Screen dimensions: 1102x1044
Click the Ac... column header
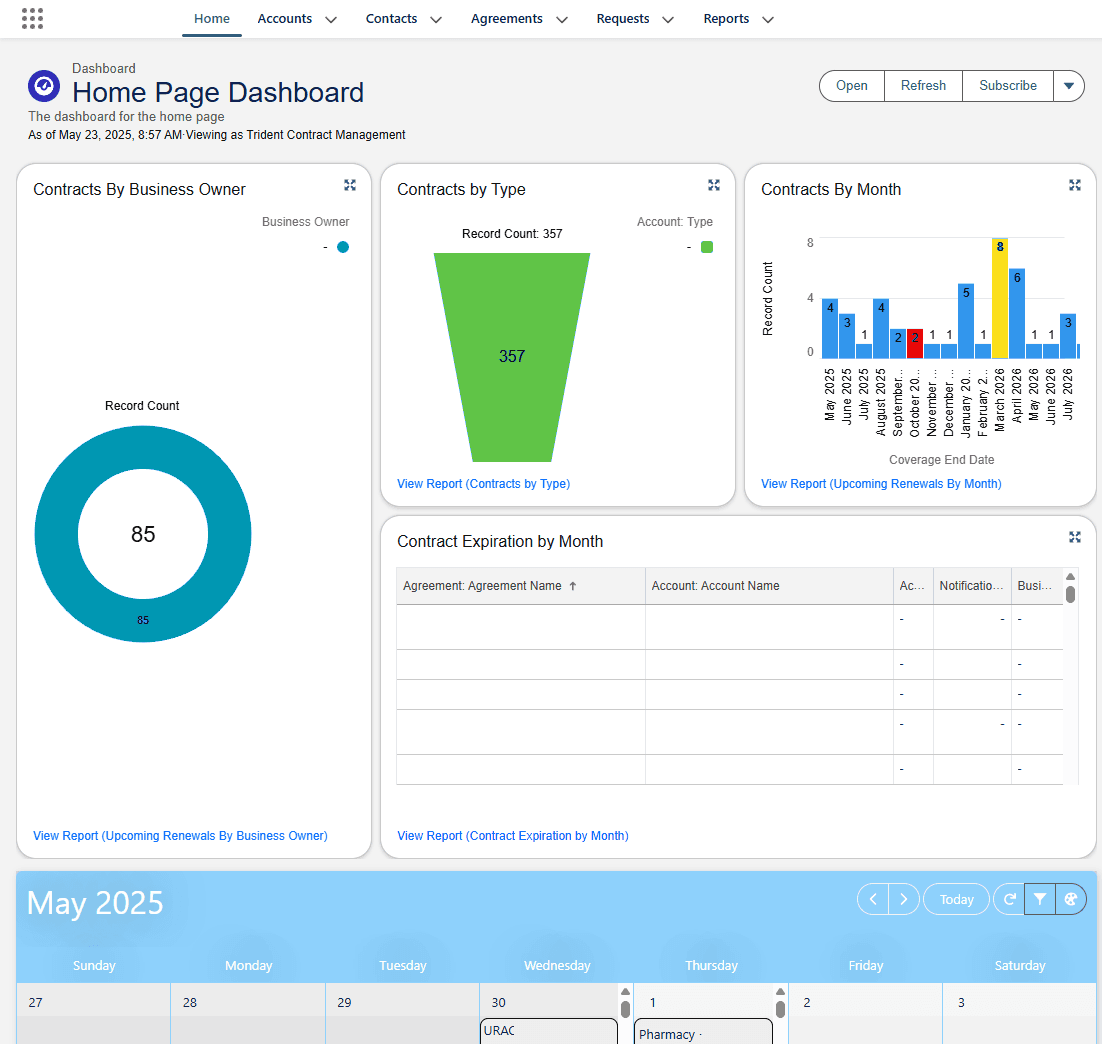click(913, 586)
